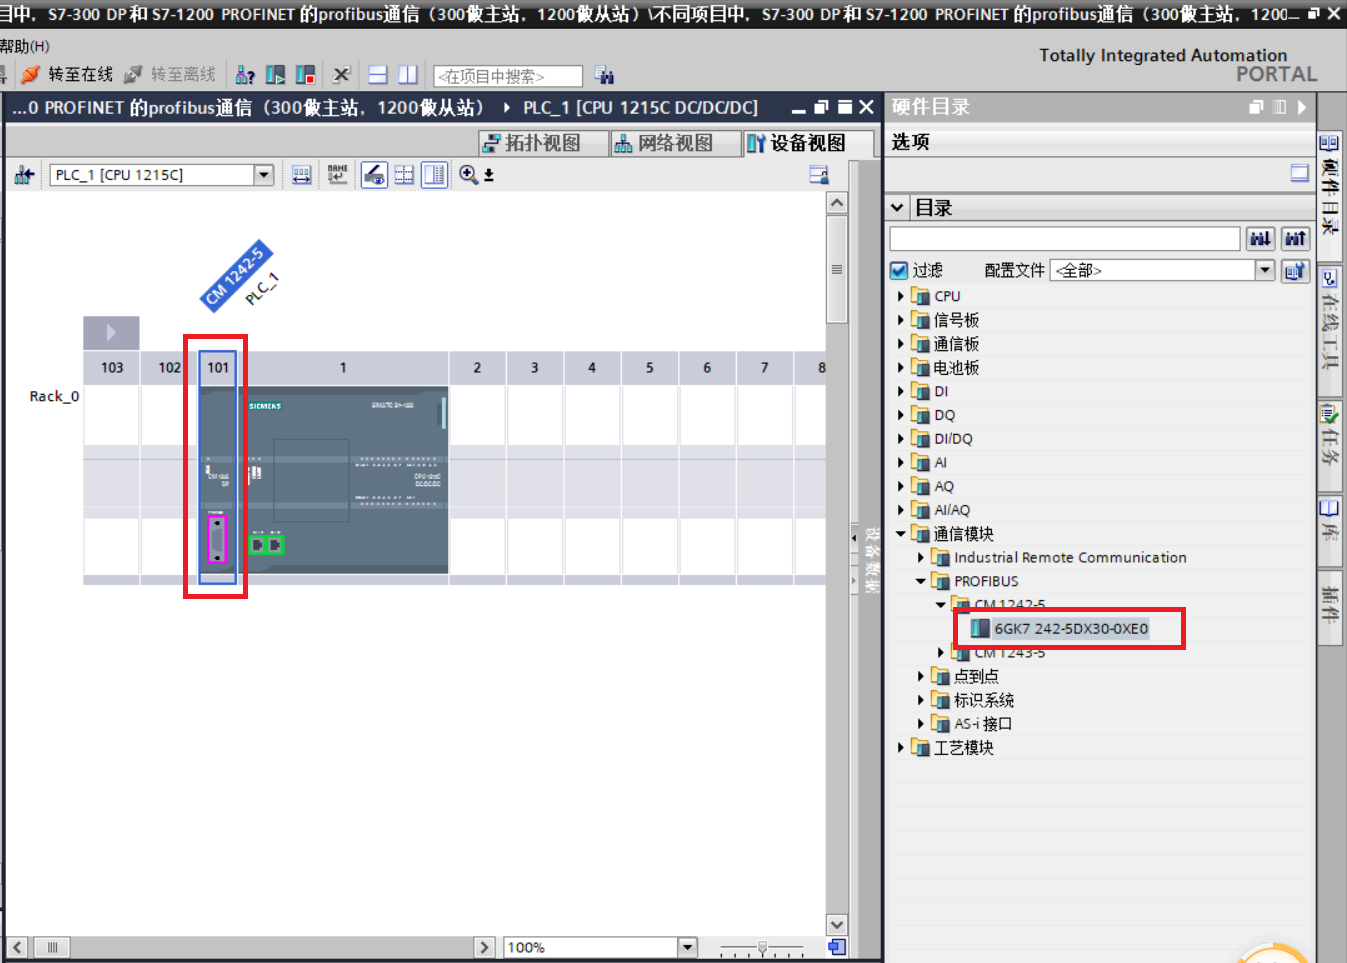Image resolution: width=1347 pixels, height=963 pixels.
Task: Open the accessible devices icon
Action: tap(245, 75)
